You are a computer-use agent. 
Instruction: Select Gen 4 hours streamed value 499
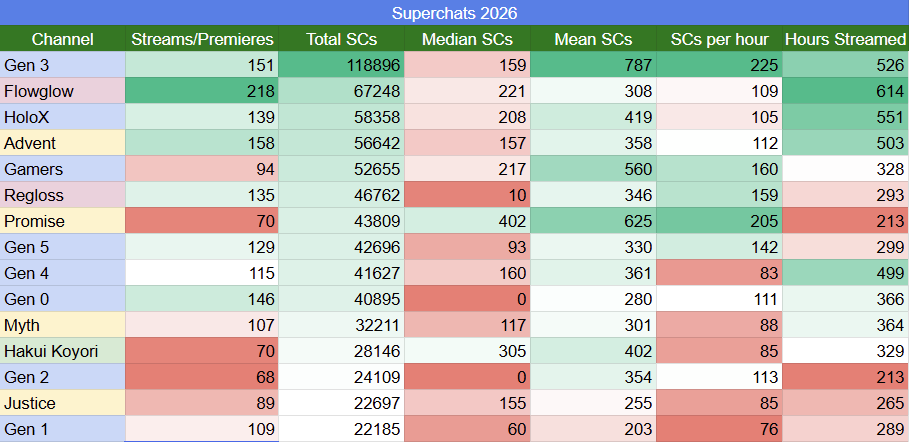(x=846, y=273)
